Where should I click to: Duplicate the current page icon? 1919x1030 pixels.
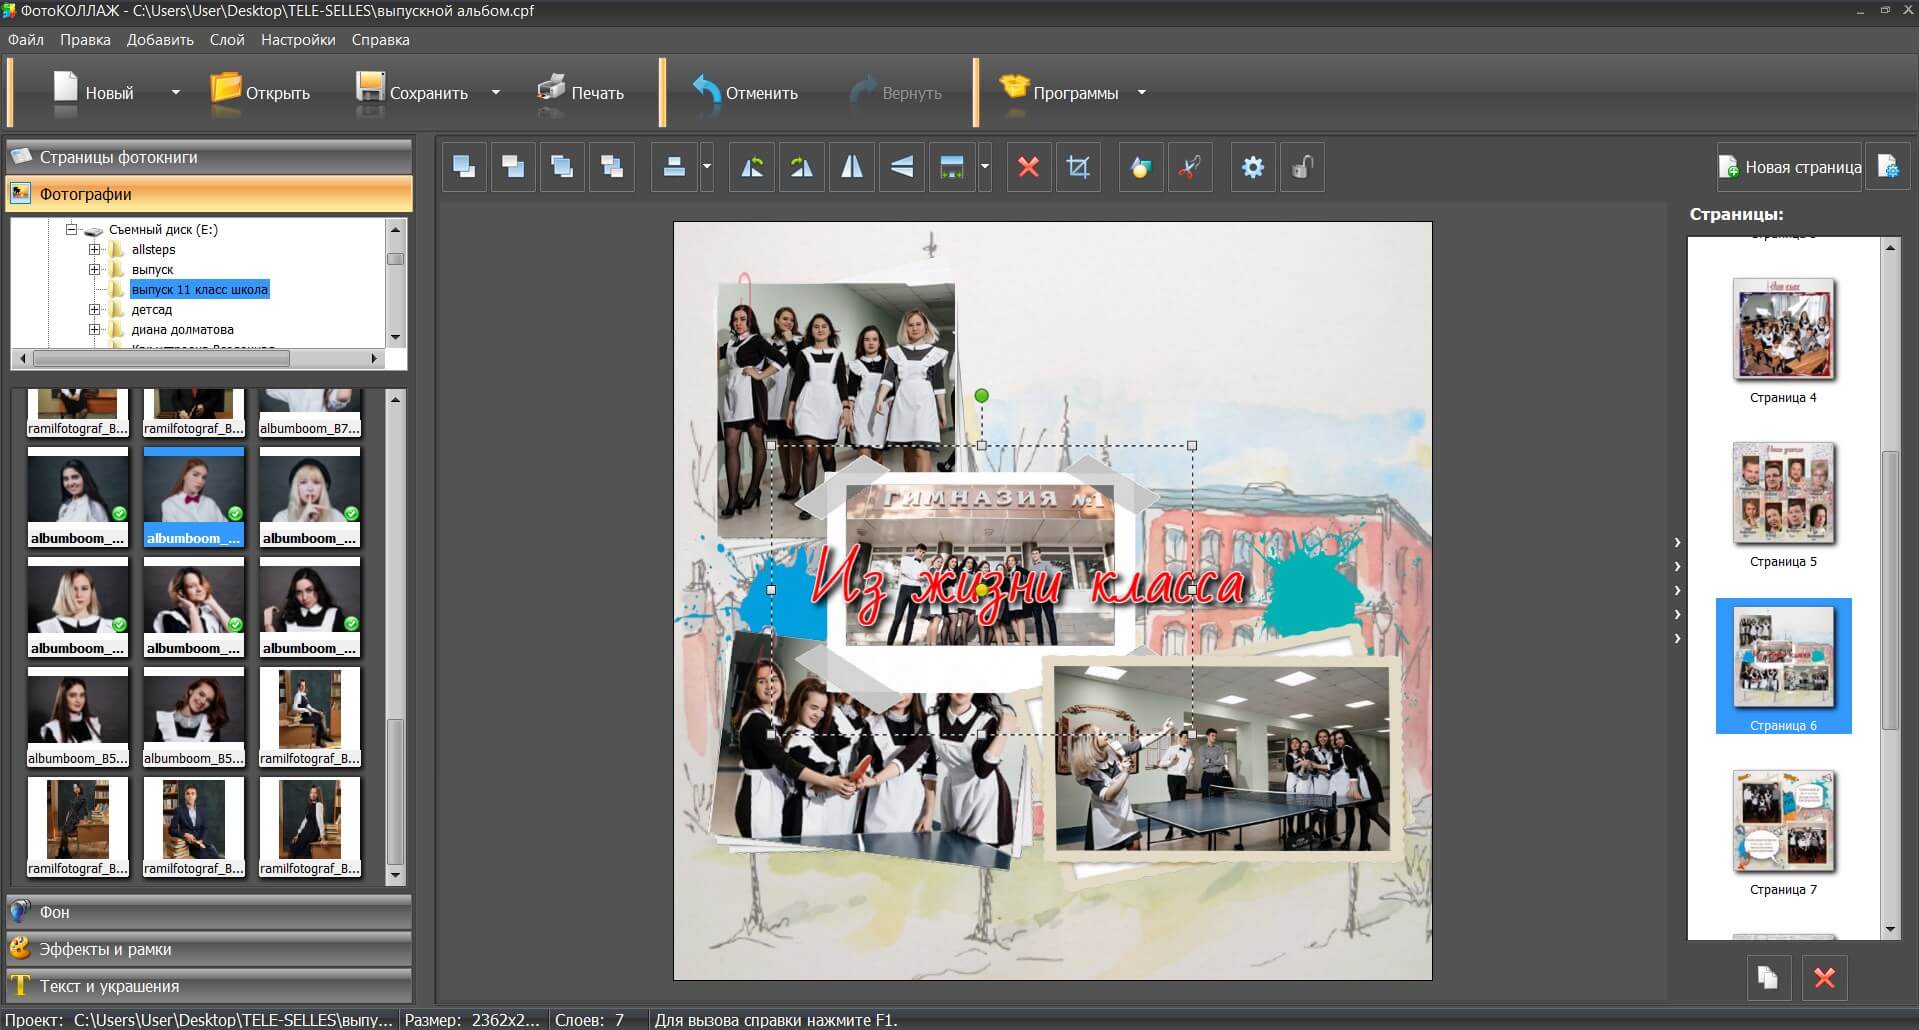[1768, 977]
